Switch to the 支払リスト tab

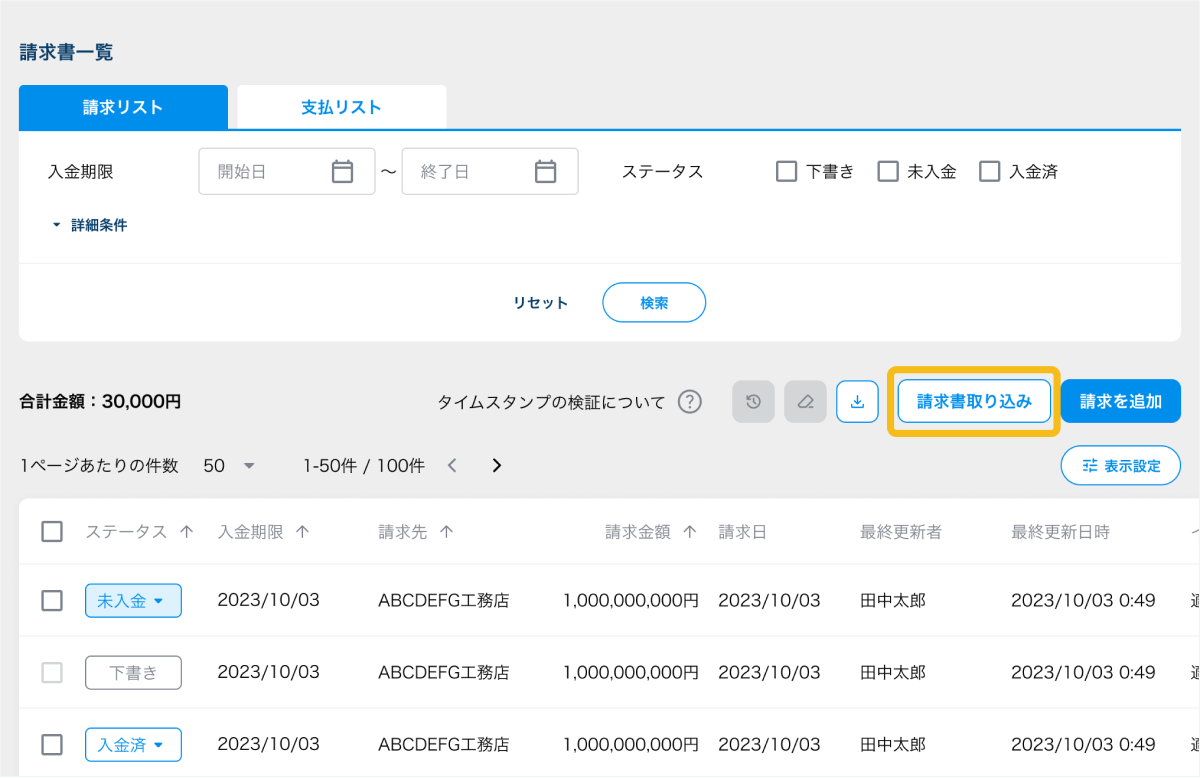tap(341, 107)
